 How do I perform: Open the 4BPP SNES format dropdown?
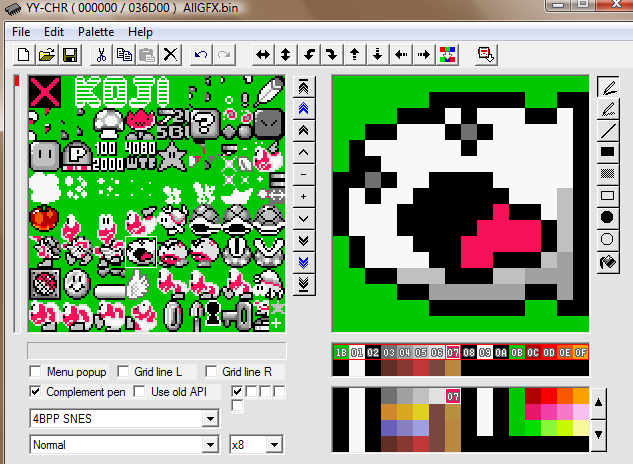pos(210,419)
